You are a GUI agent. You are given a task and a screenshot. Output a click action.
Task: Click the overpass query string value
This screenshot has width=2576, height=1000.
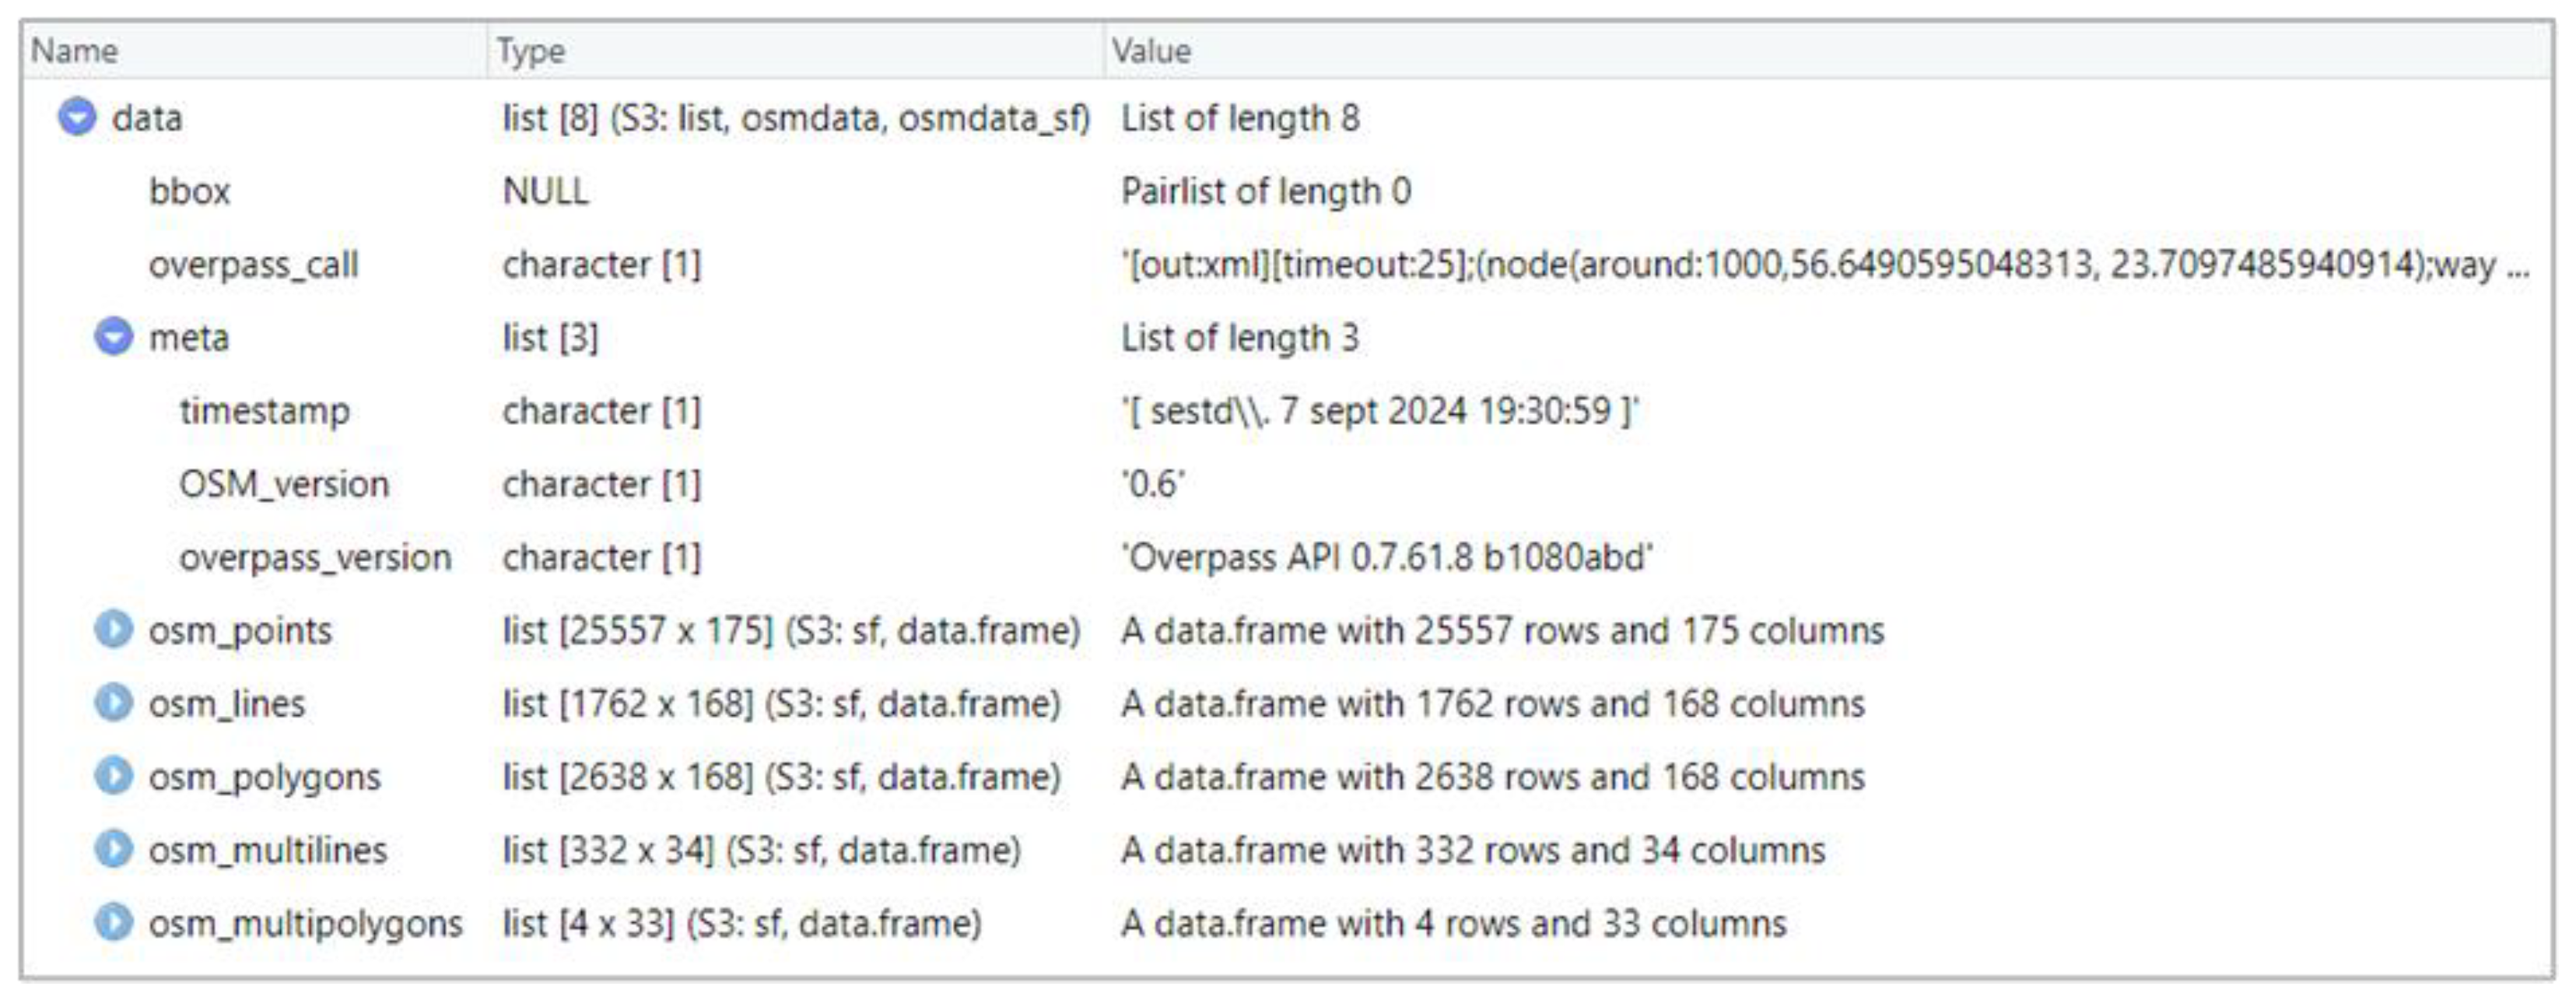tap(1826, 264)
